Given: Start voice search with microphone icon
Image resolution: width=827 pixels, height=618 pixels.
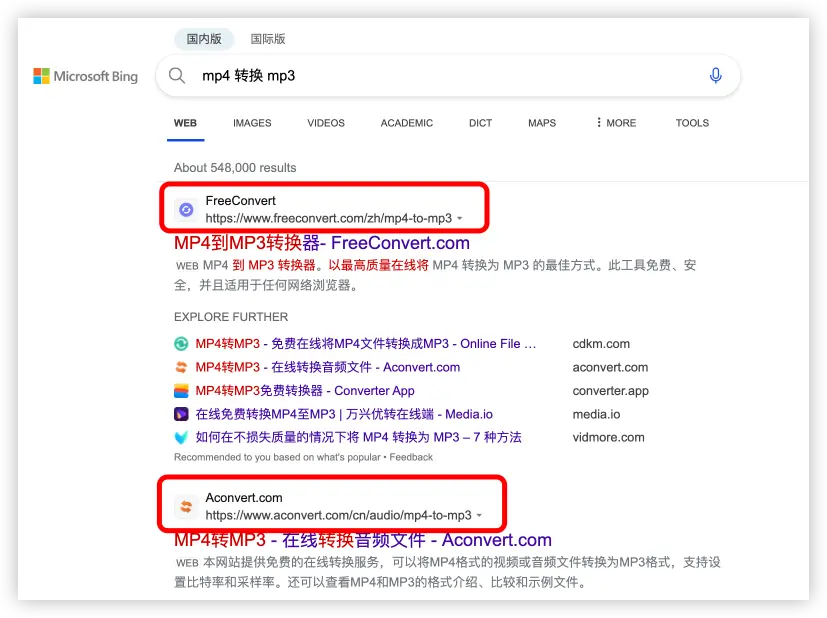Looking at the screenshot, I should (x=715, y=76).
